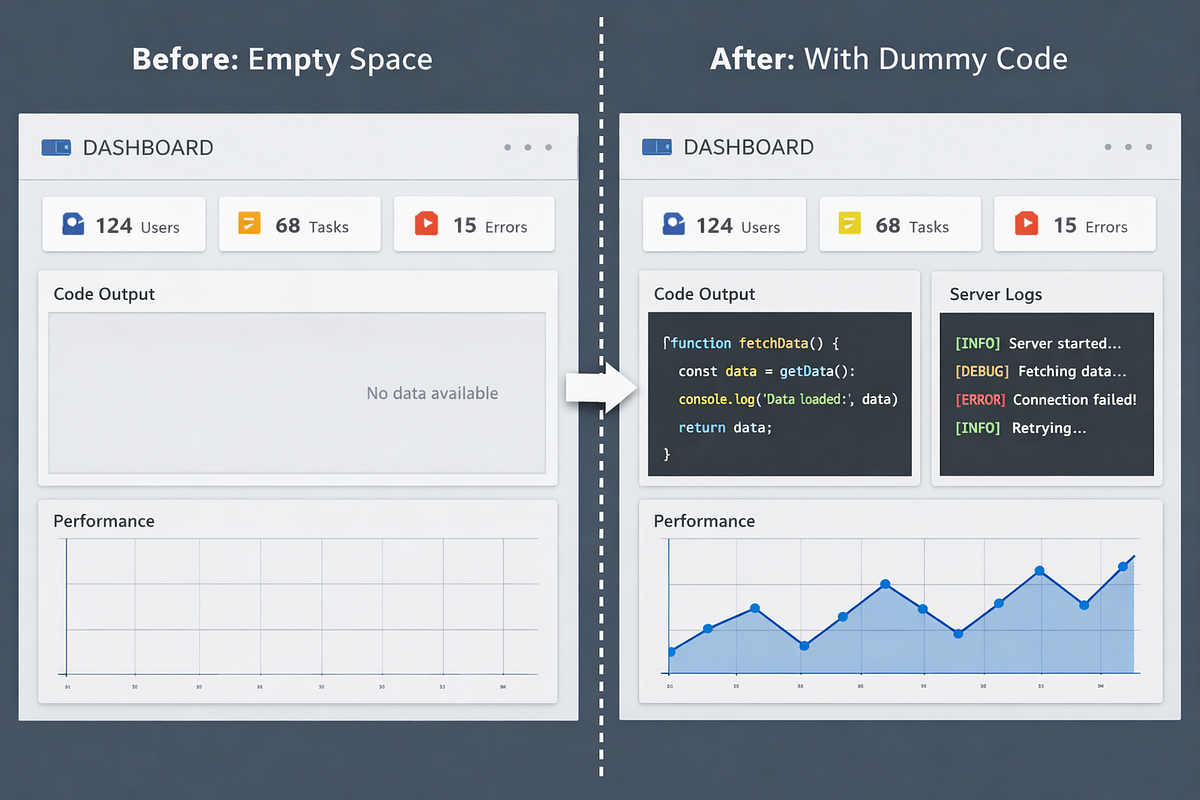Image resolution: width=1200 pixels, height=800 pixels.
Task: Select the '[INFO] Retrying...' log entry
Action: pos(1021,427)
